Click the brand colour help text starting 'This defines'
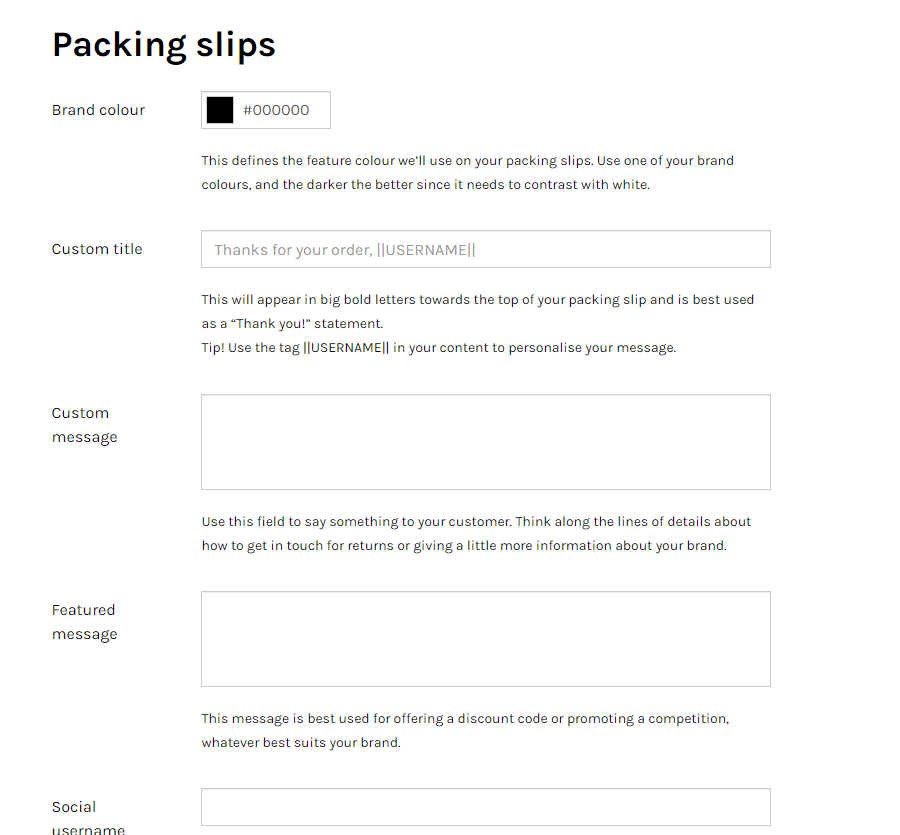Viewport: 900px width, 835px height. (467, 160)
